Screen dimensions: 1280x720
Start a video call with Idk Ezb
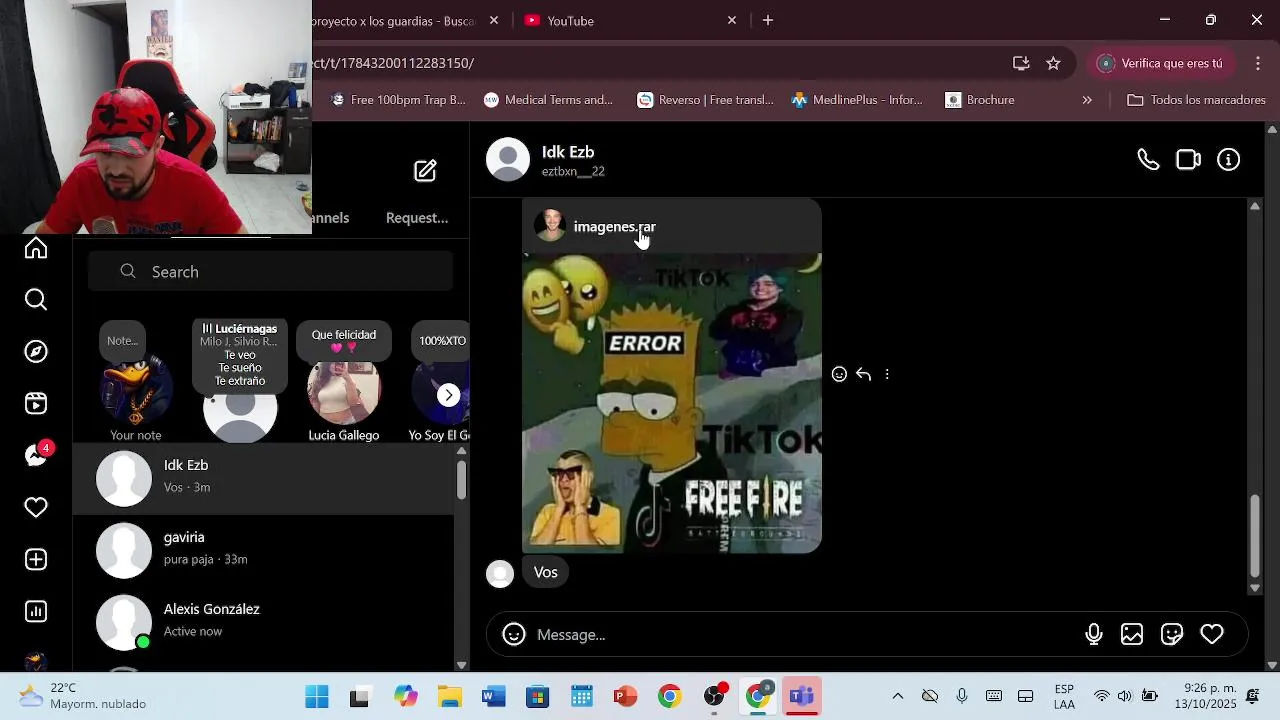click(x=1188, y=160)
